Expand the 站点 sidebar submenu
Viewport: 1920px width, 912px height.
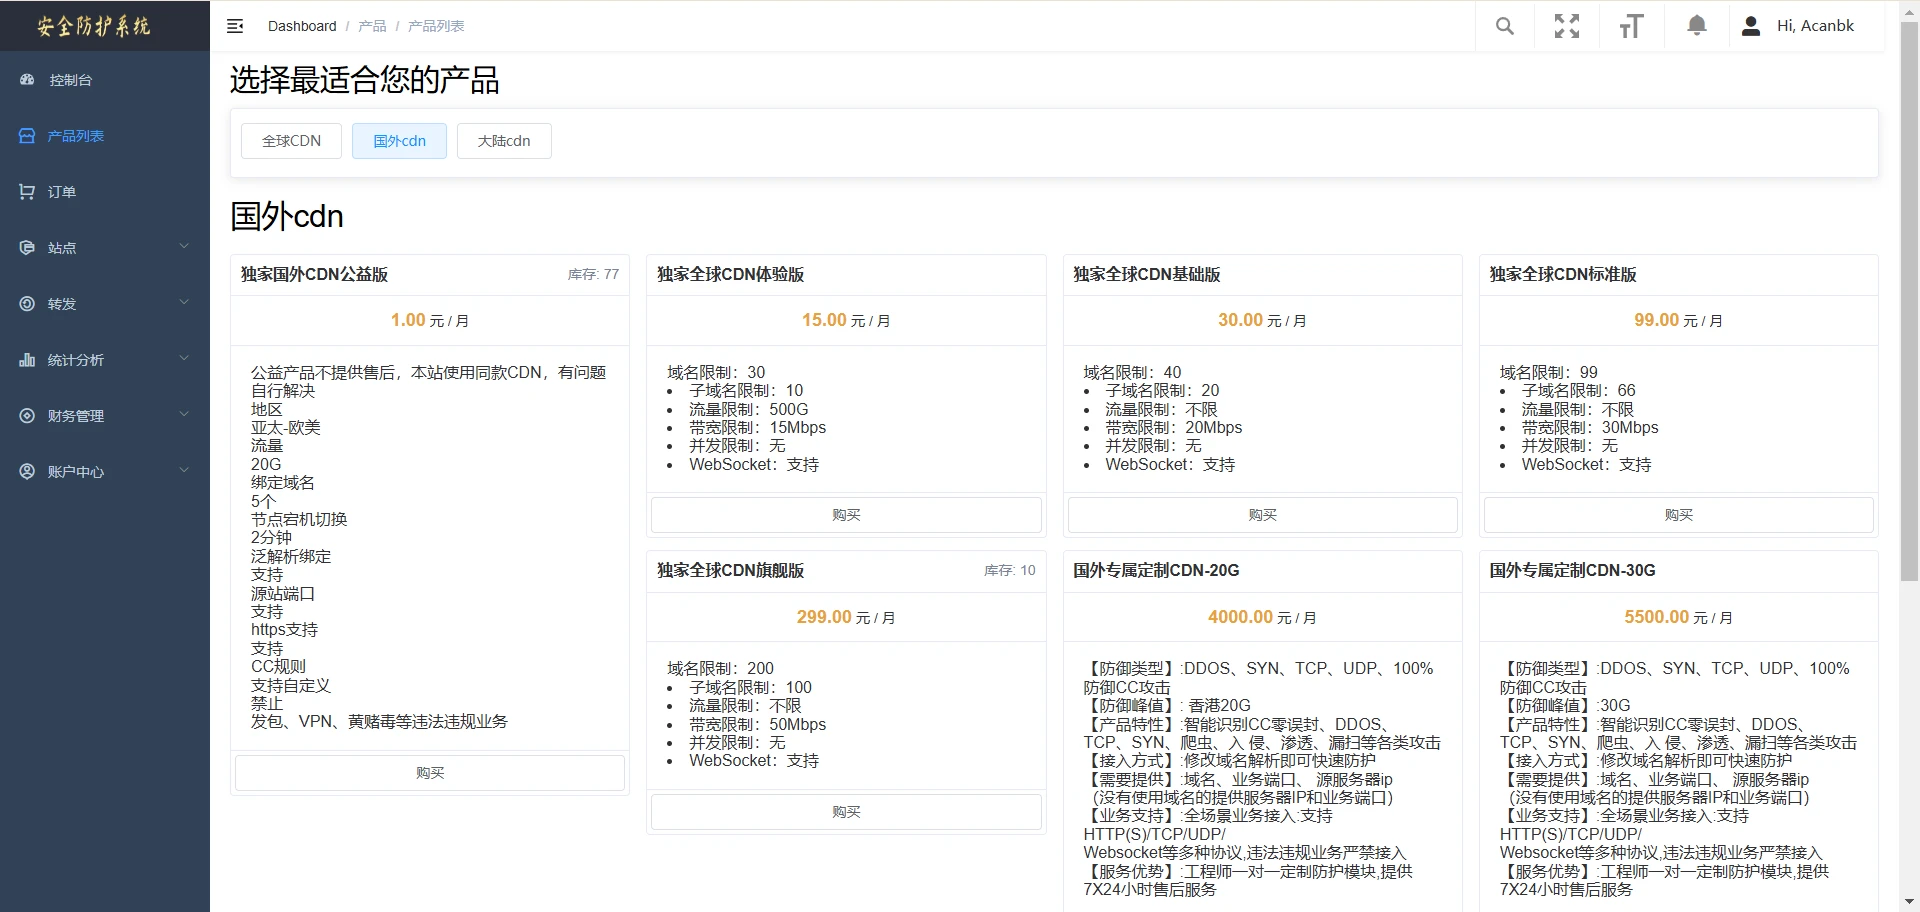(104, 248)
